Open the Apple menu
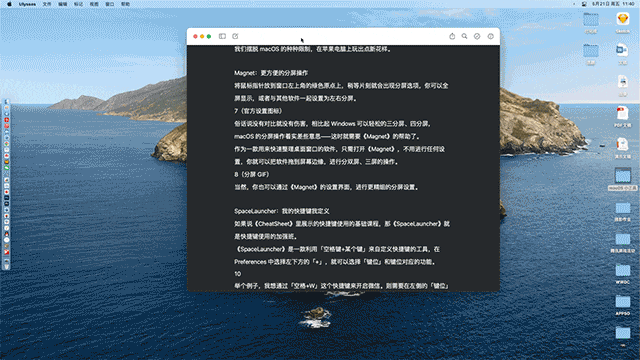Image resolution: width=640 pixels, height=360 pixels. [x=9, y=4]
